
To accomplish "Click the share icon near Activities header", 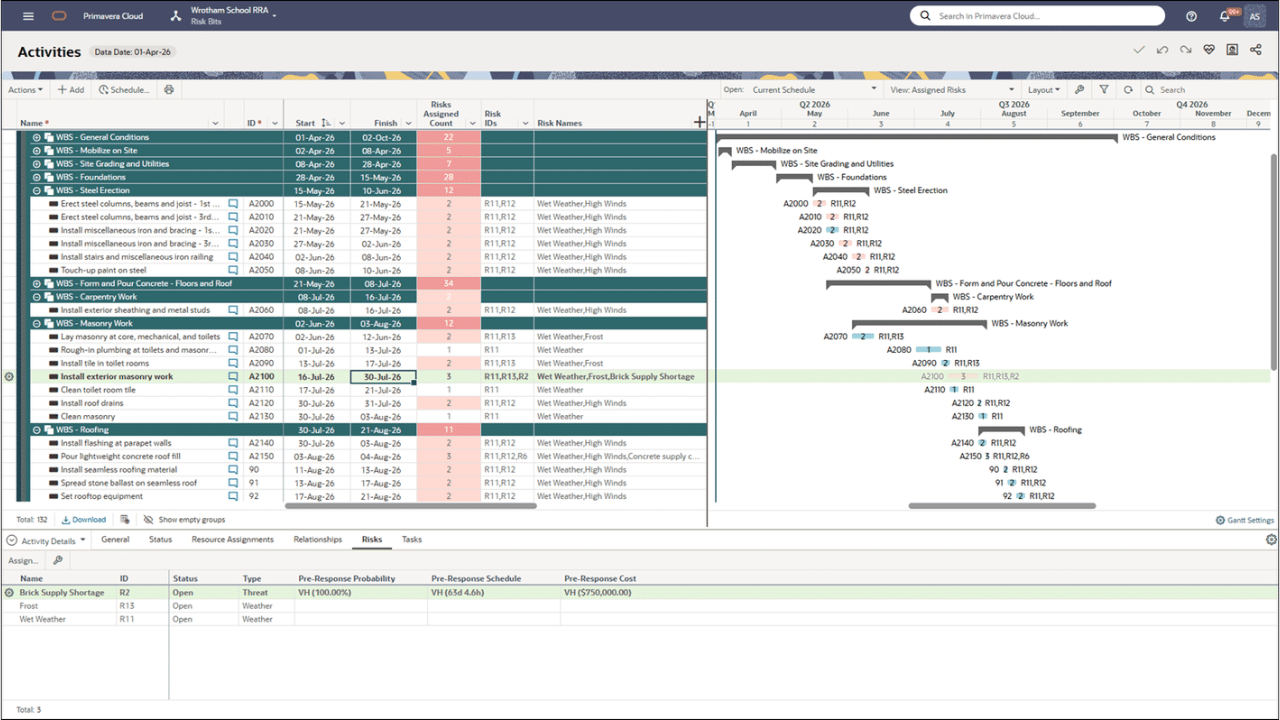I will 1256,50.
